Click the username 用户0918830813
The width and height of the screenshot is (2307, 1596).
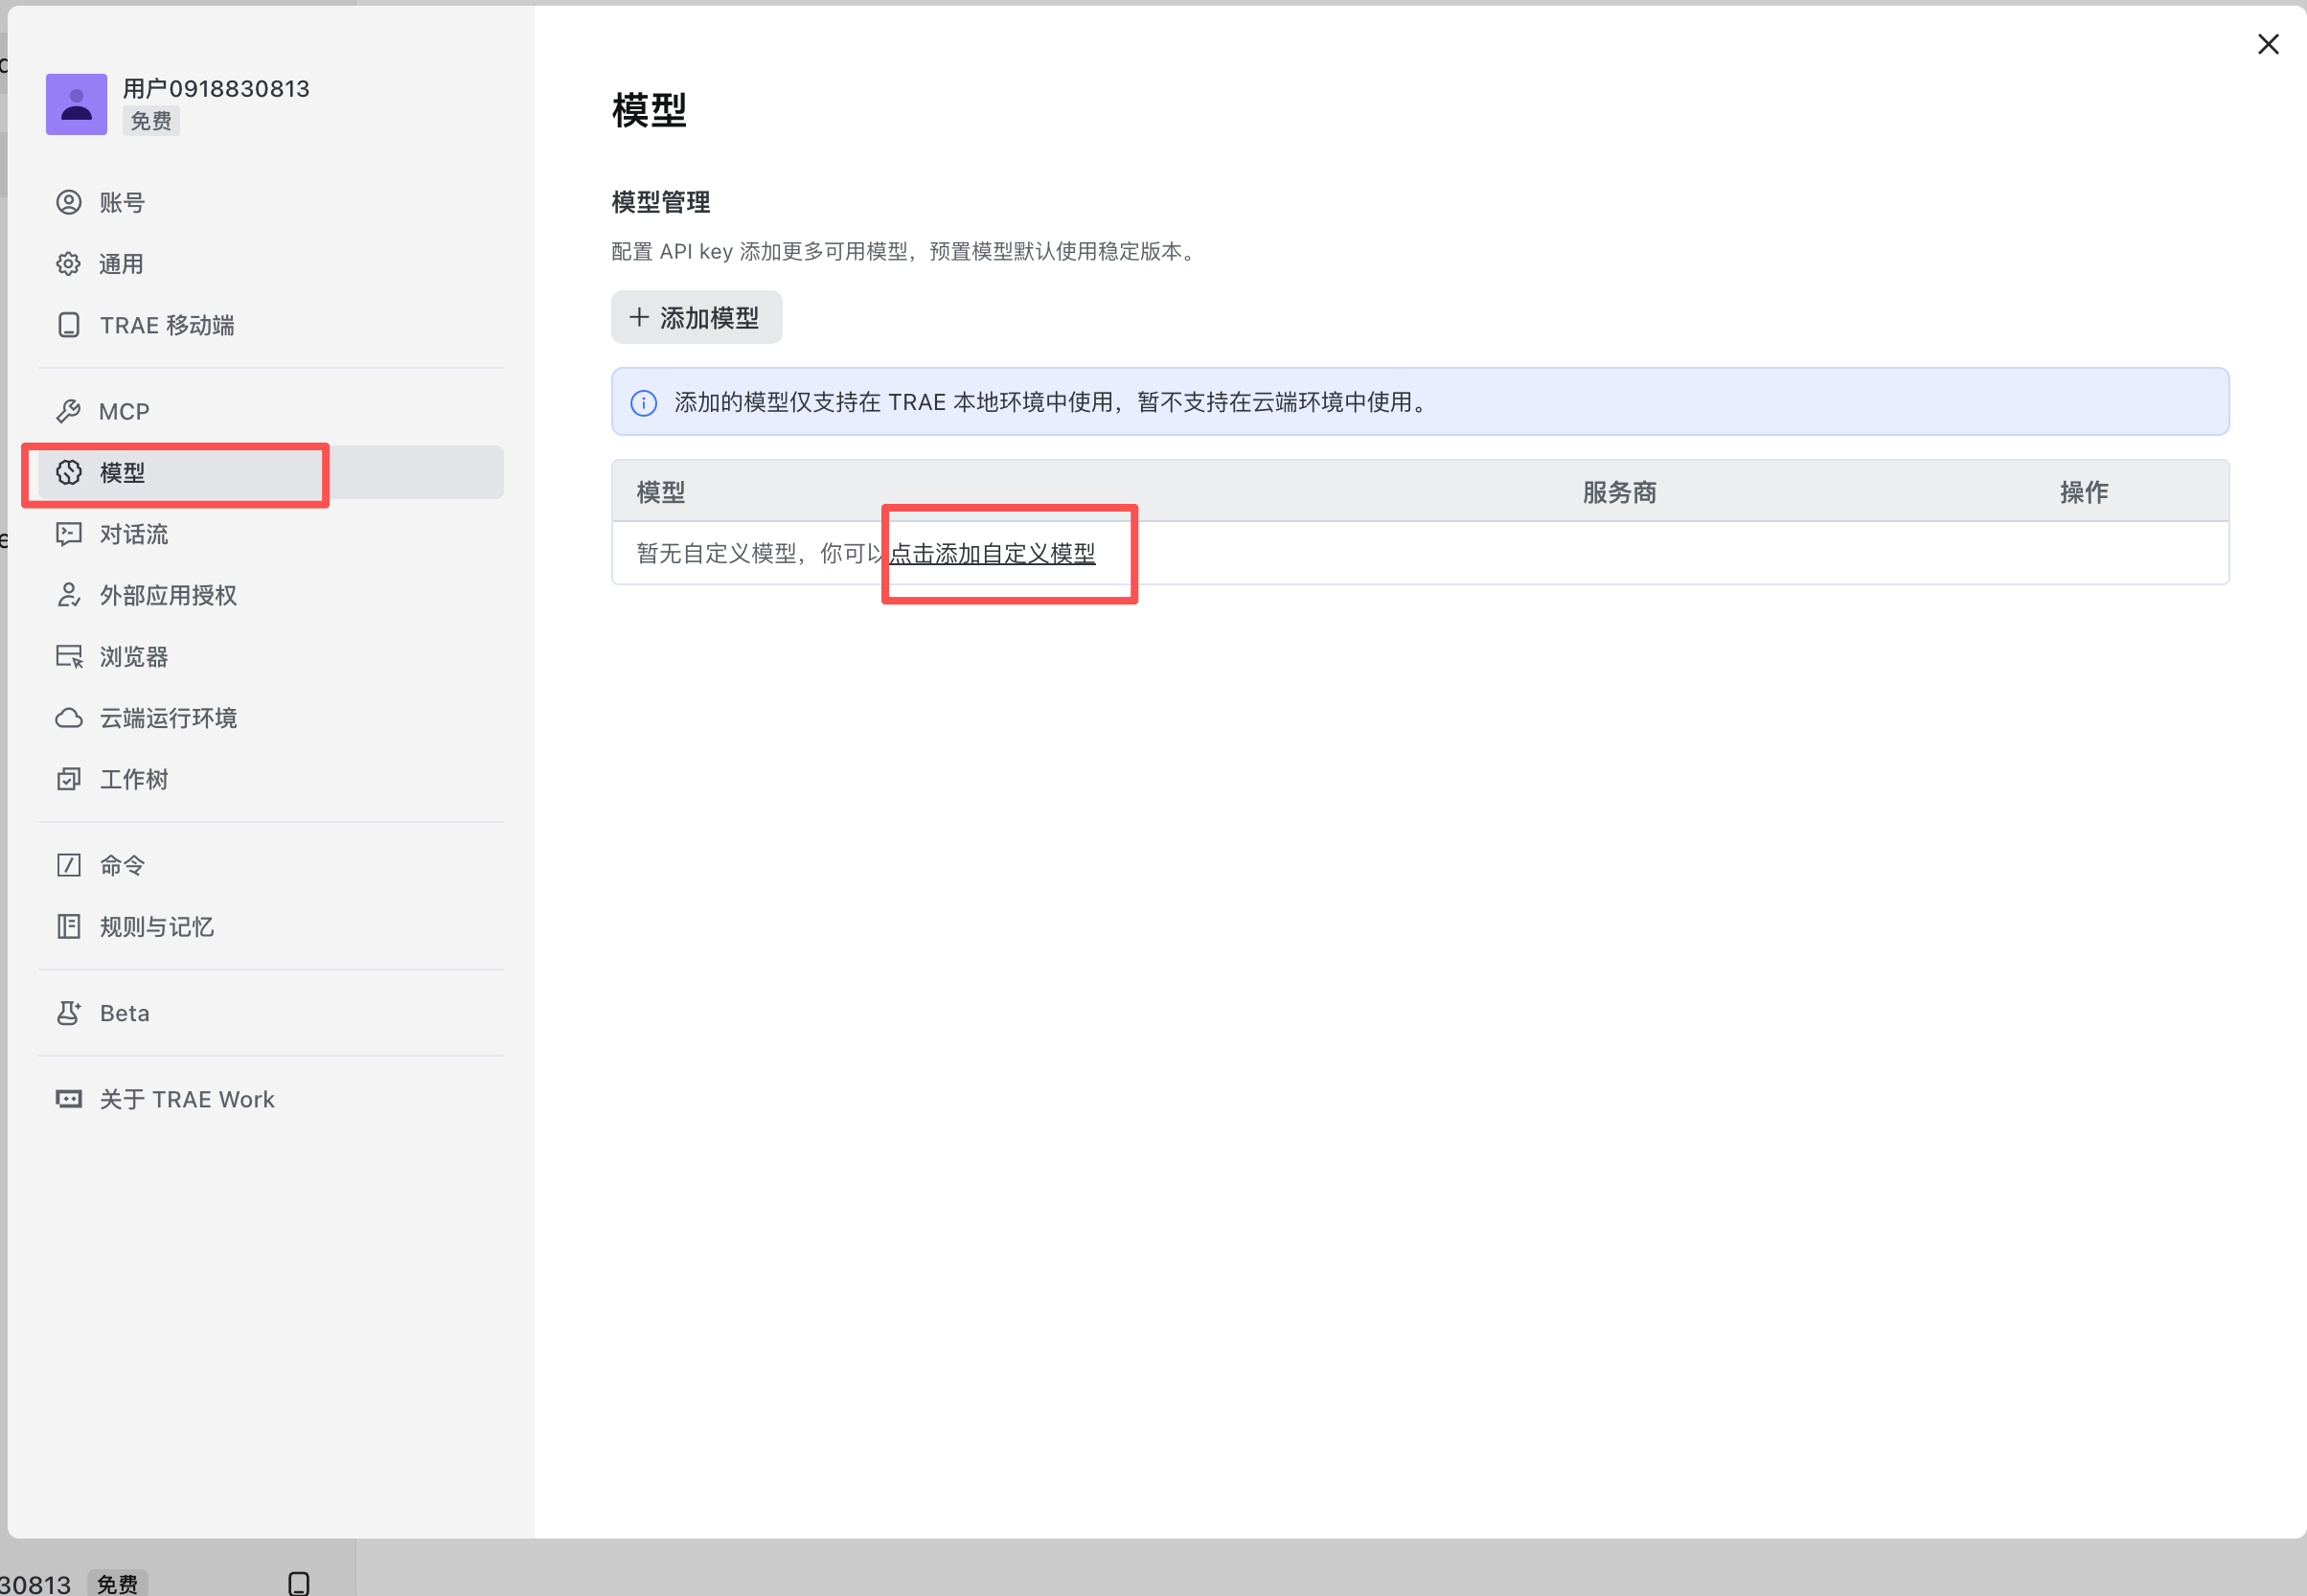coord(216,89)
